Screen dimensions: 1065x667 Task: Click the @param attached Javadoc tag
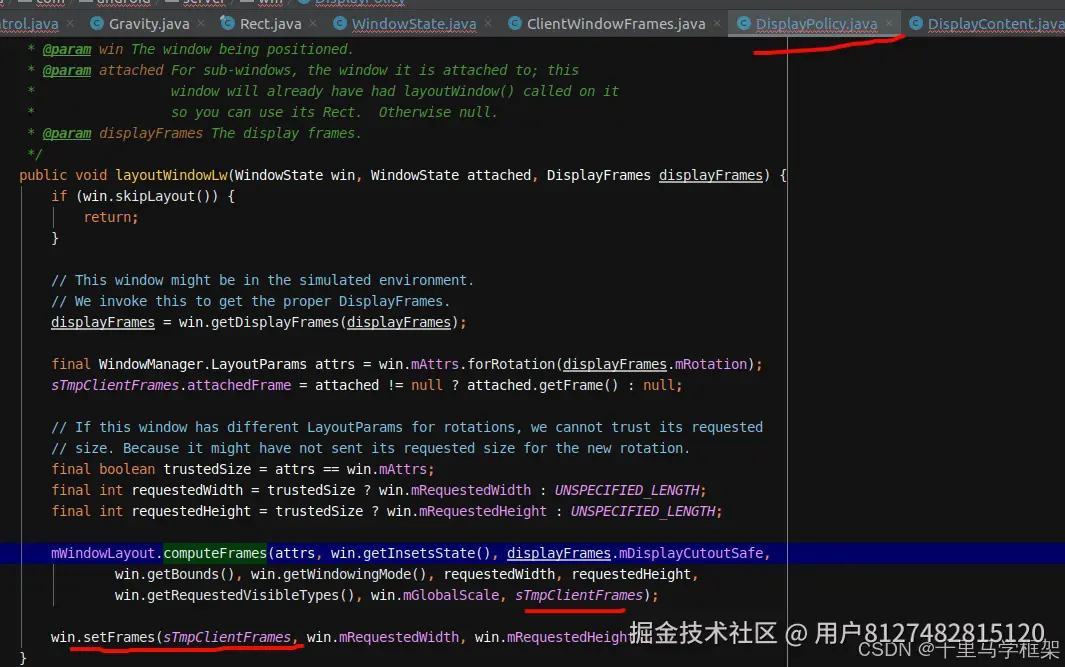coord(103,71)
